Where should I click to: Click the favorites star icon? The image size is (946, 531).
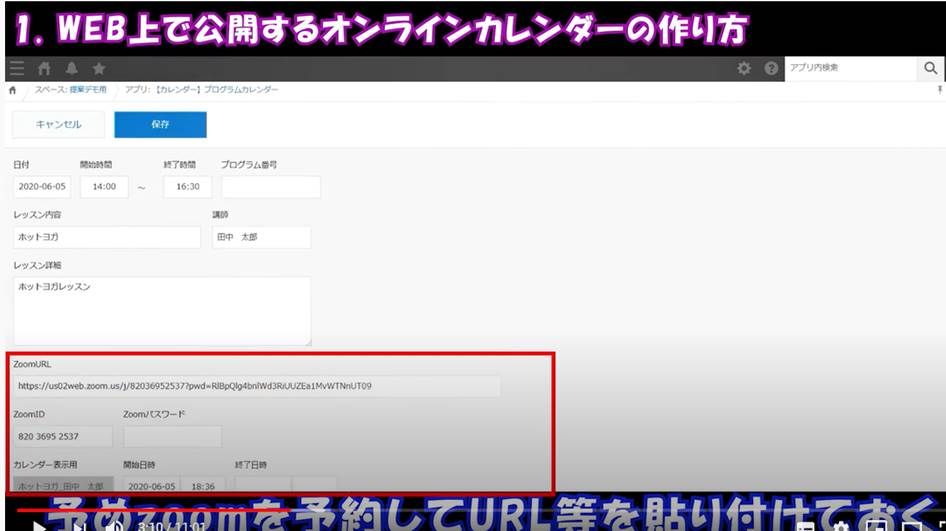click(99, 68)
